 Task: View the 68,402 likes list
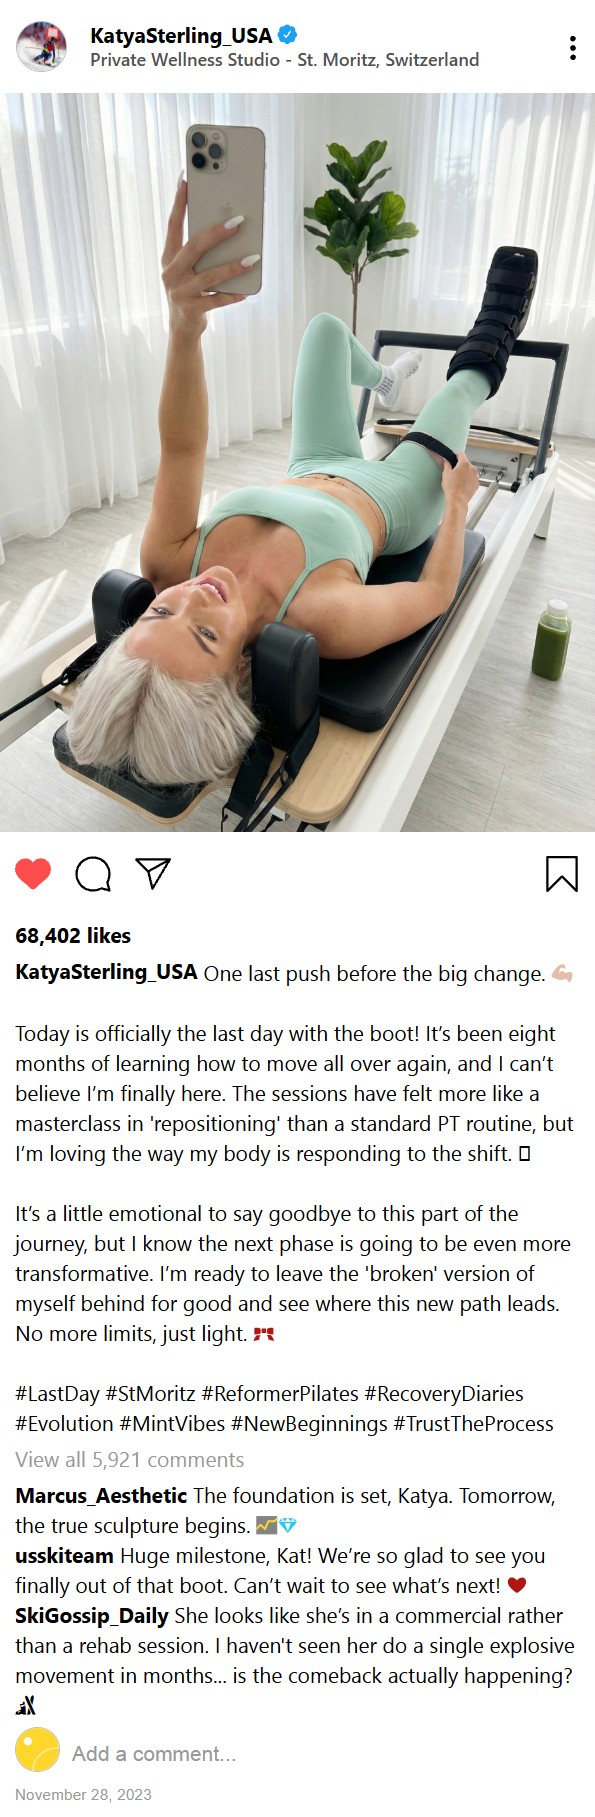coord(73,936)
